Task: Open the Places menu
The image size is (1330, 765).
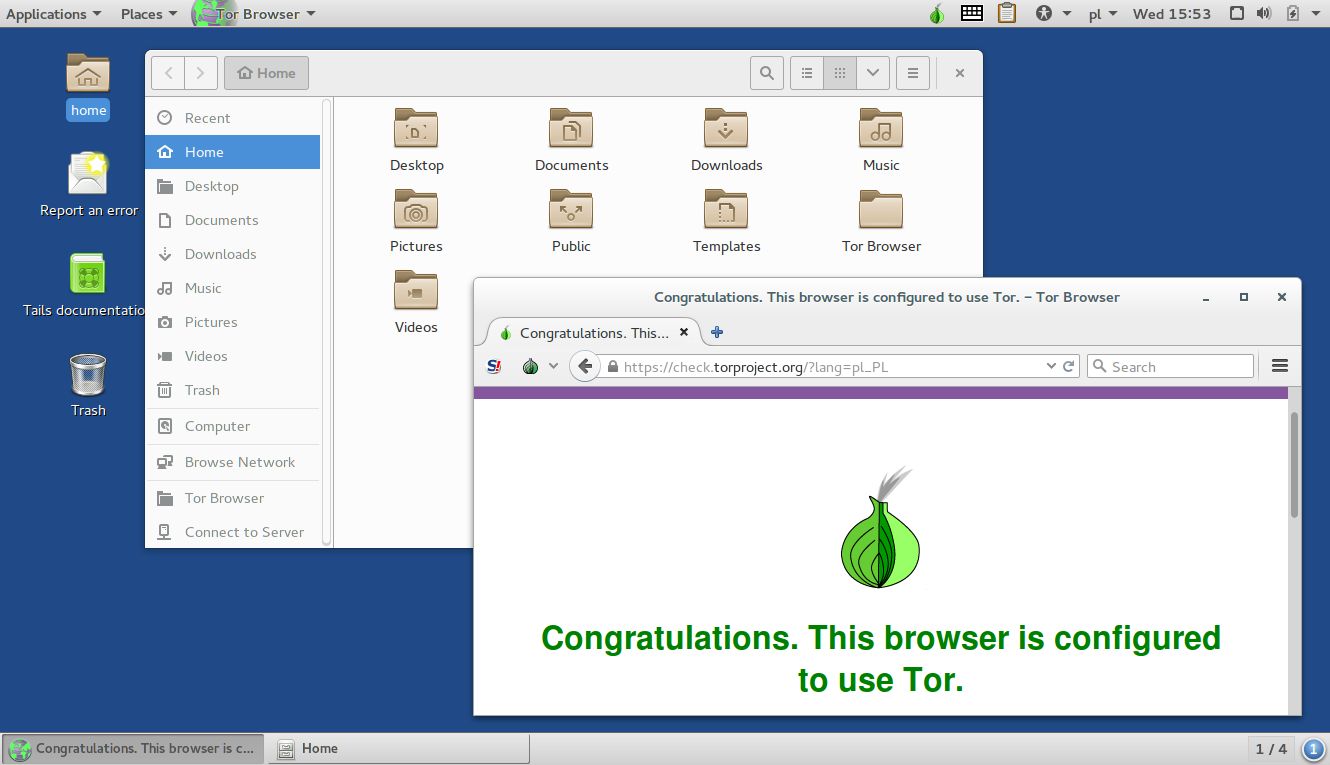Action: [149, 14]
